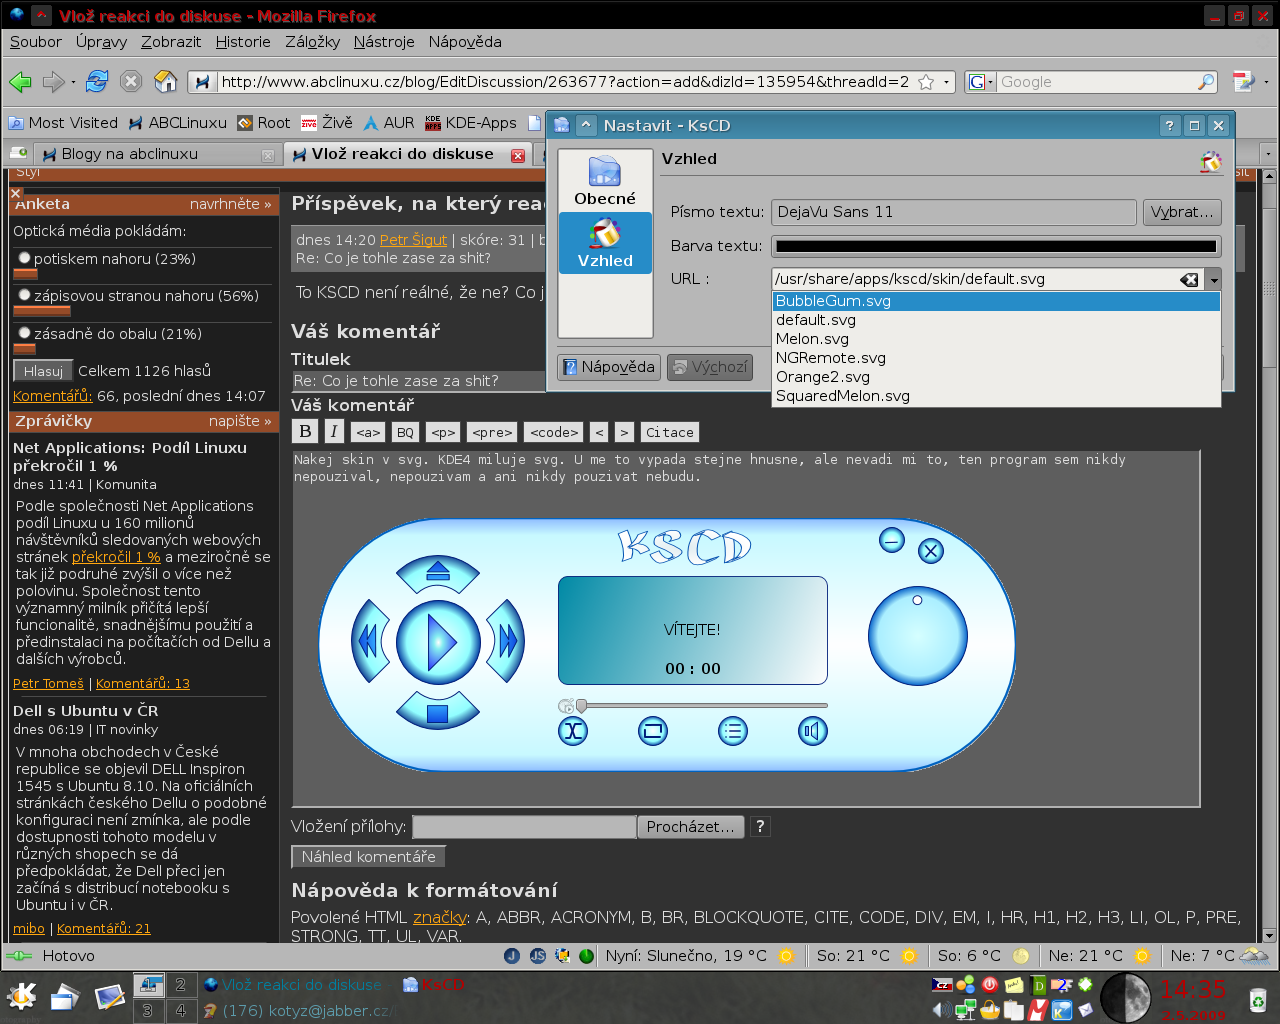Viewport: 1280px width, 1024px height.
Task: Go back using Firefox back arrow
Action: [20, 82]
